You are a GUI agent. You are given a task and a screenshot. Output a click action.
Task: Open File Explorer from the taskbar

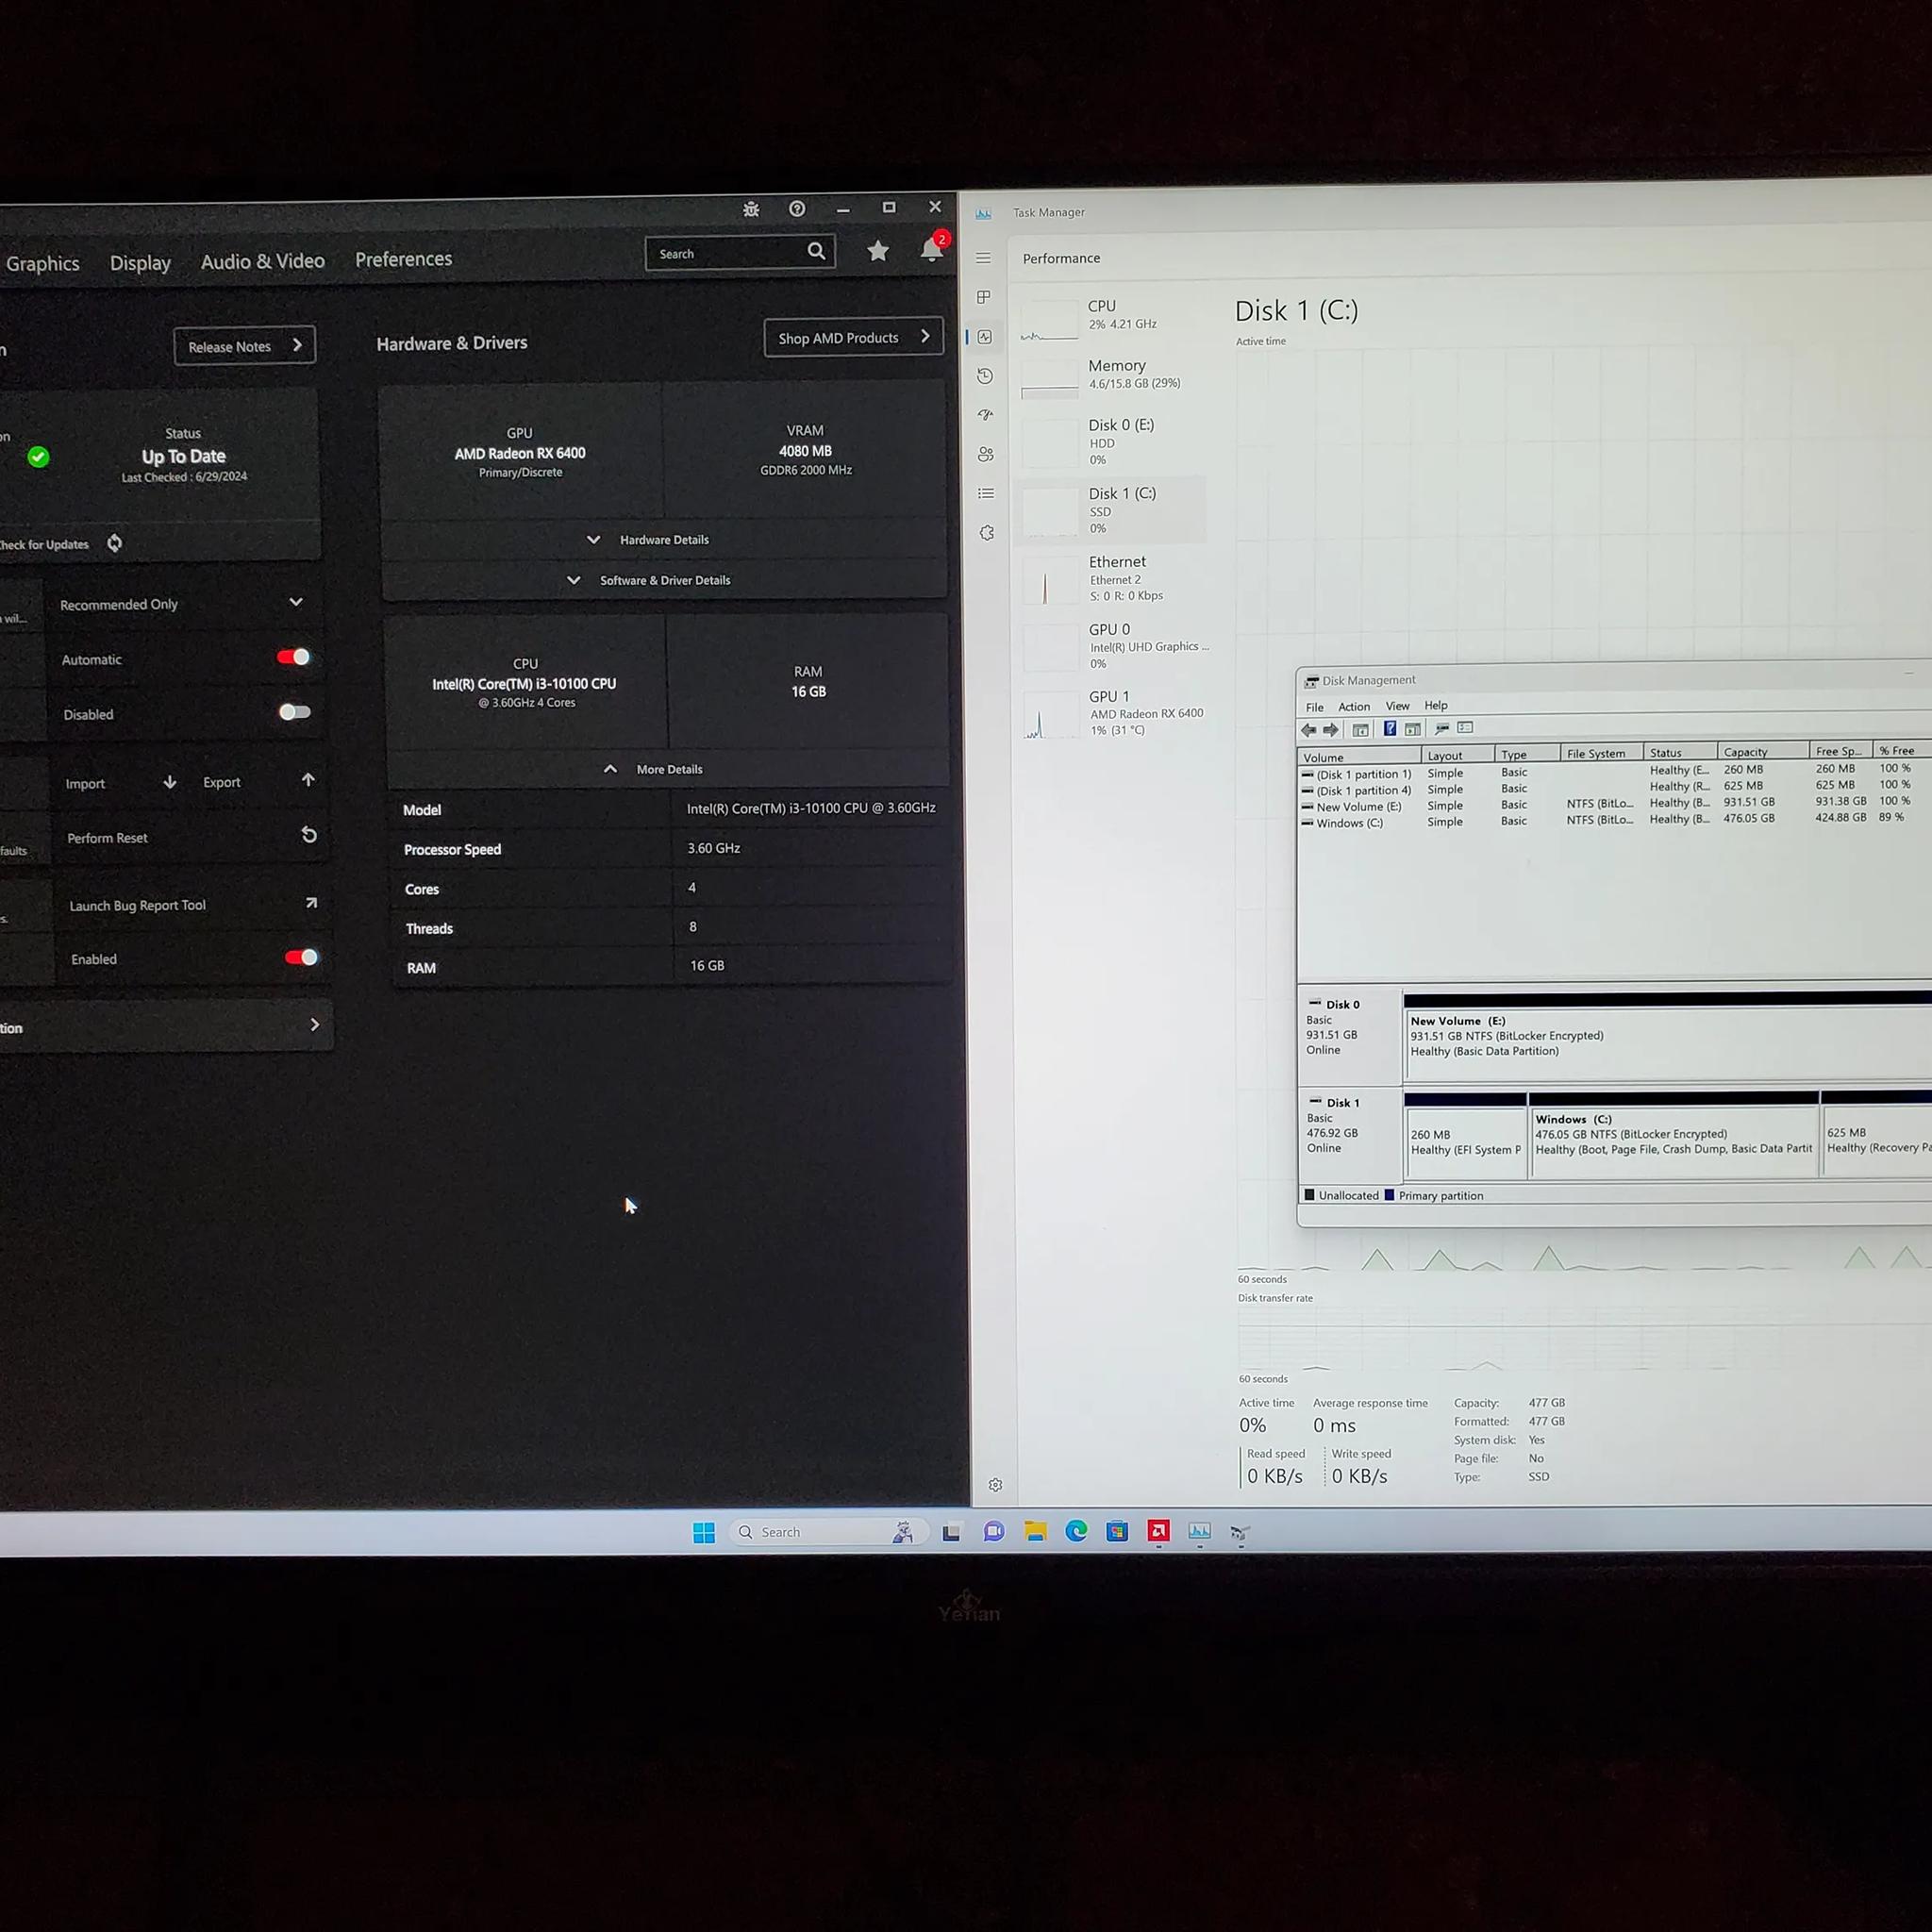pyautogui.click(x=1035, y=1532)
